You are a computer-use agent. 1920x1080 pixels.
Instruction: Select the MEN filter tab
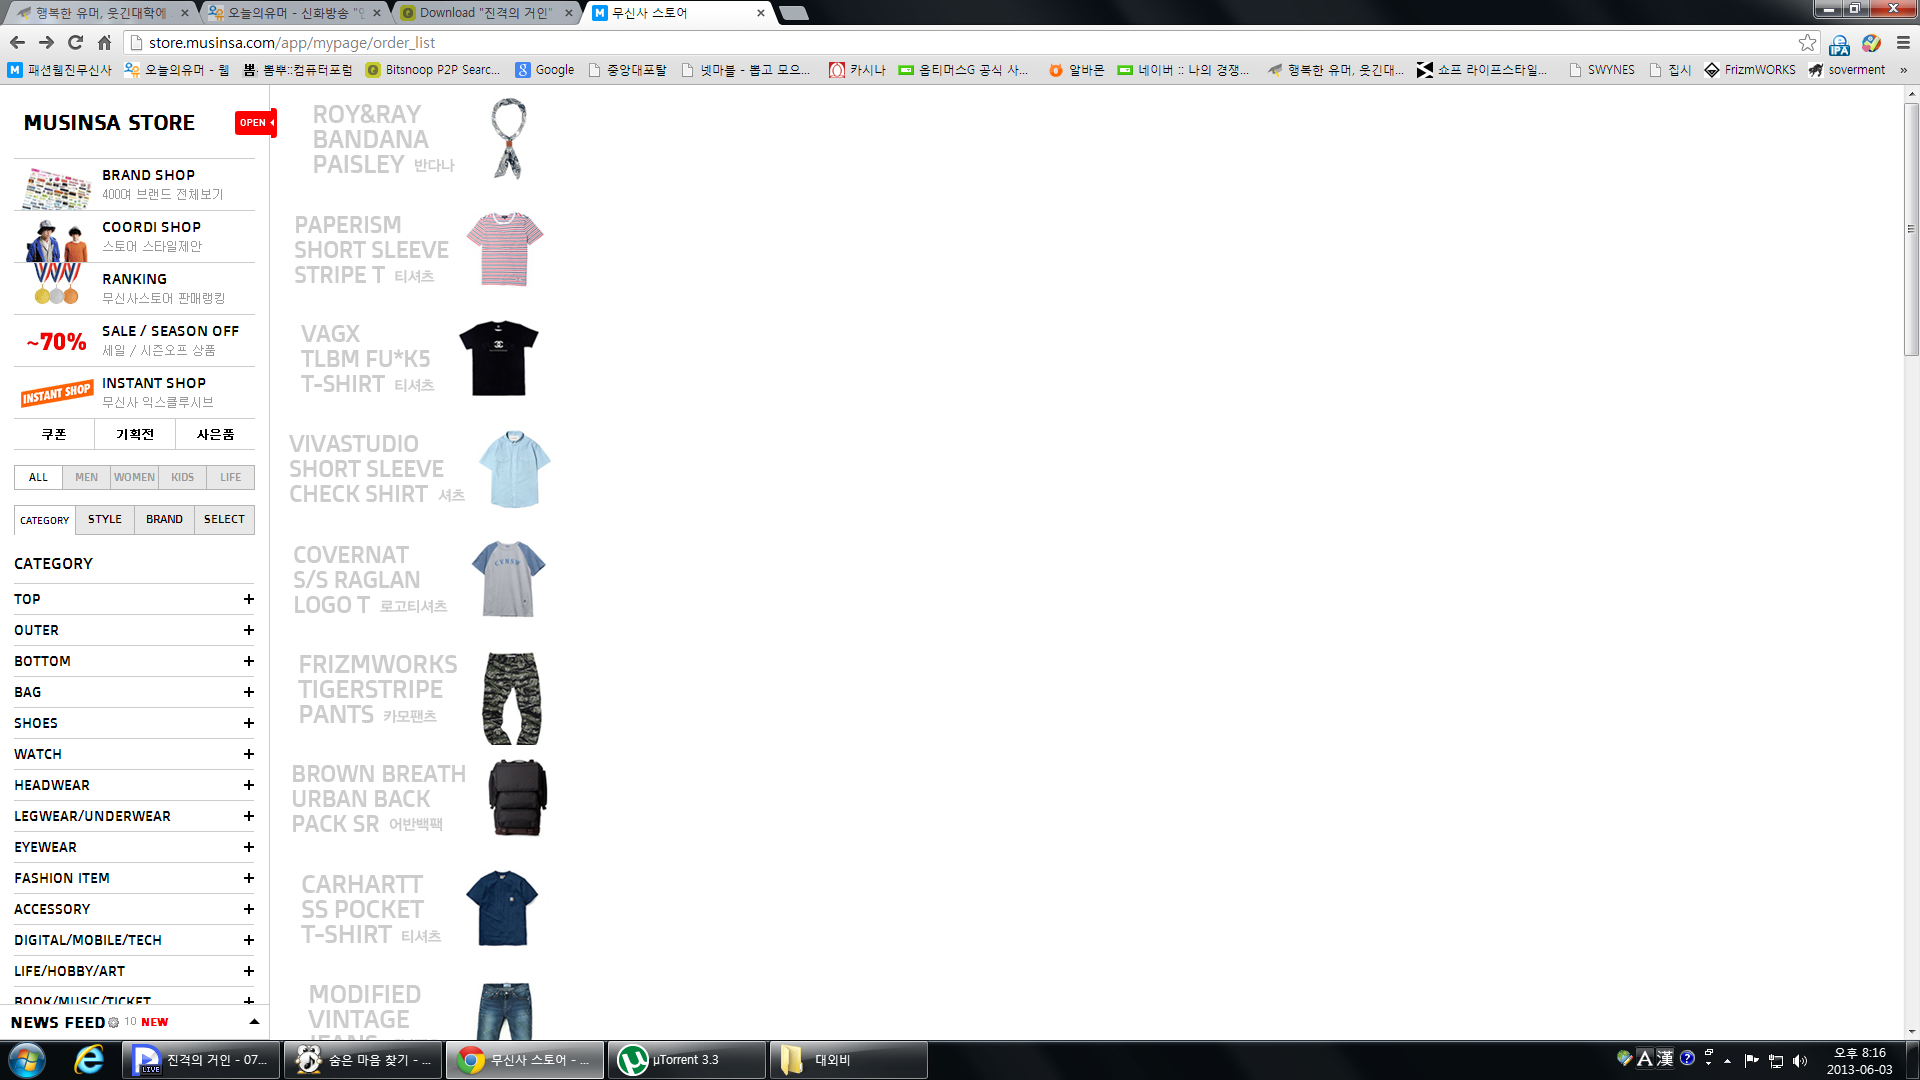click(87, 477)
